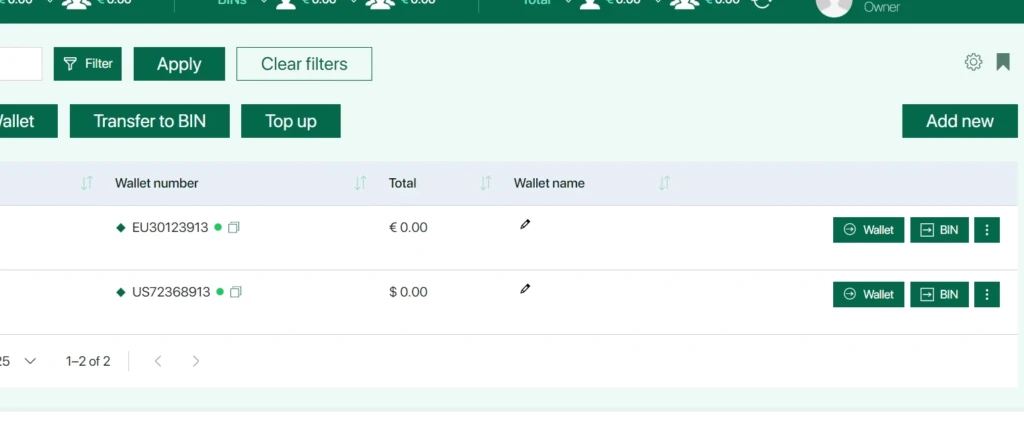Go to next page of wallets
The height and width of the screenshot is (435, 1024).
point(196,361)
